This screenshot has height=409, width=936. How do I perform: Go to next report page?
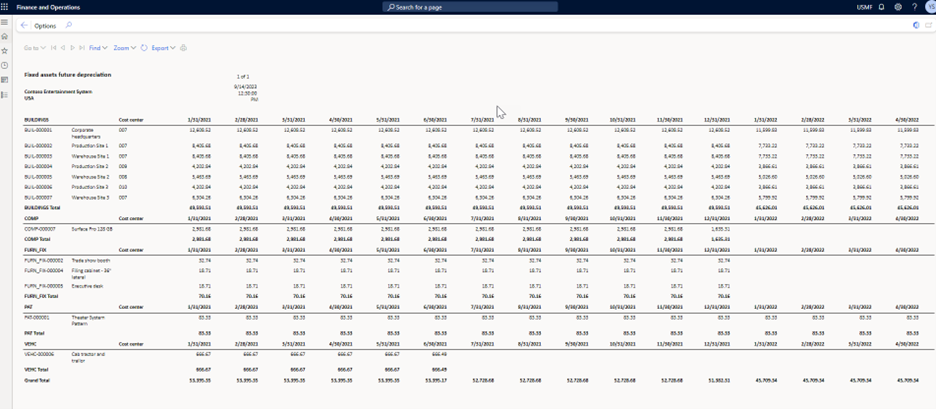click(72, 48)
